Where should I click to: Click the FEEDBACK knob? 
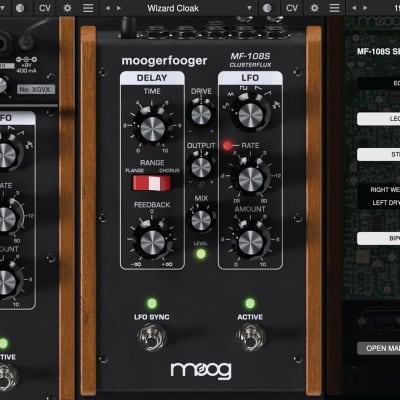coord(152,242)
